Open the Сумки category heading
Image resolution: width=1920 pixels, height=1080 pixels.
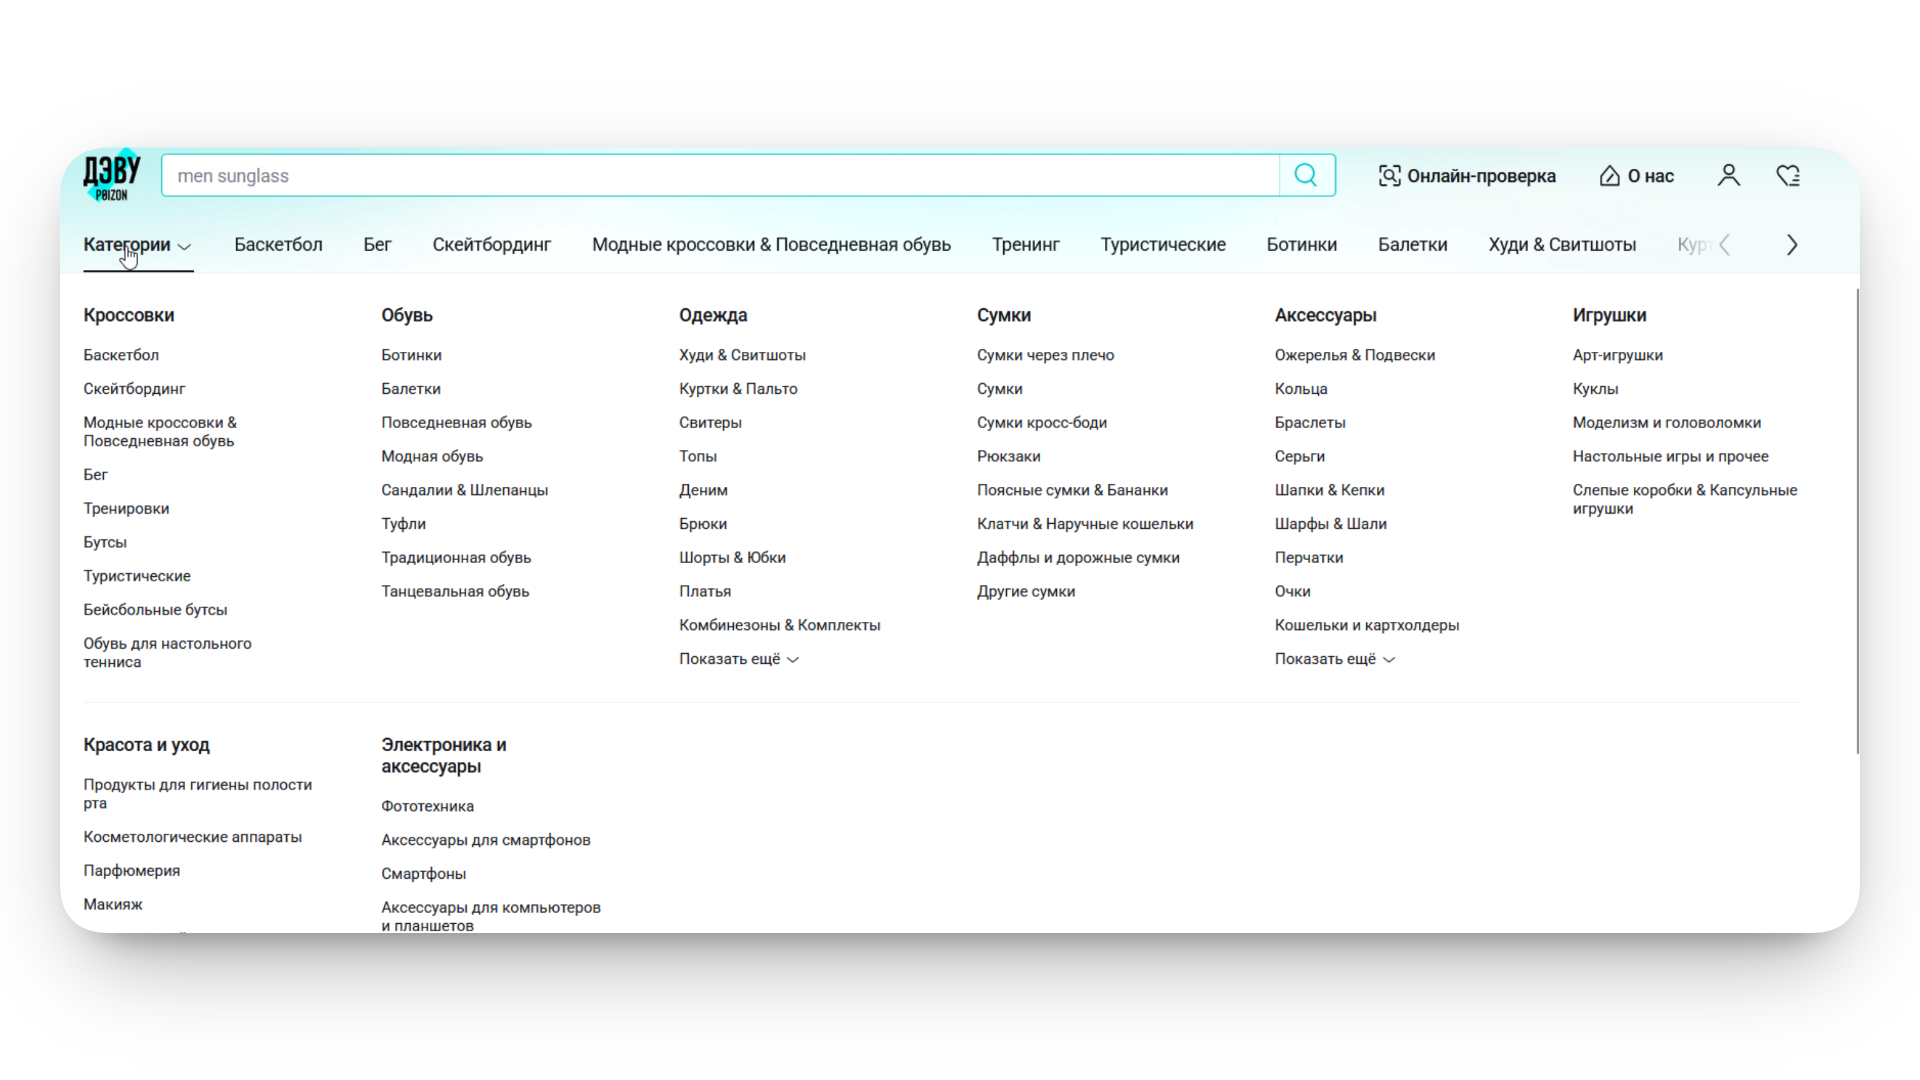(1004, 315)
